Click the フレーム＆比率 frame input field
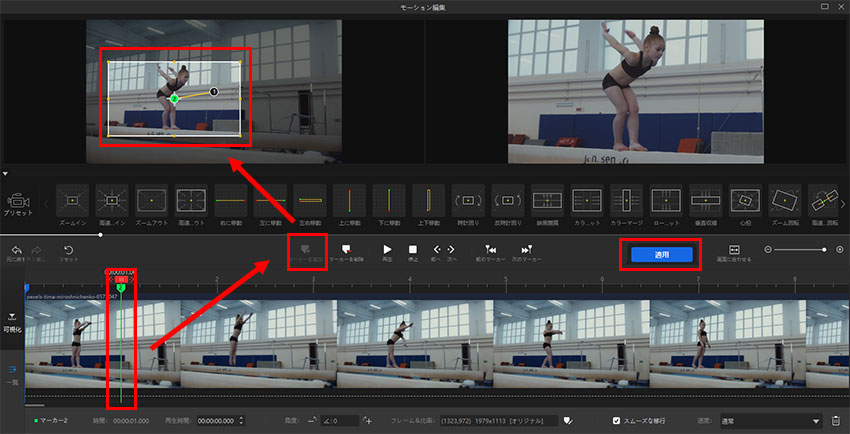 click(499, 420)
